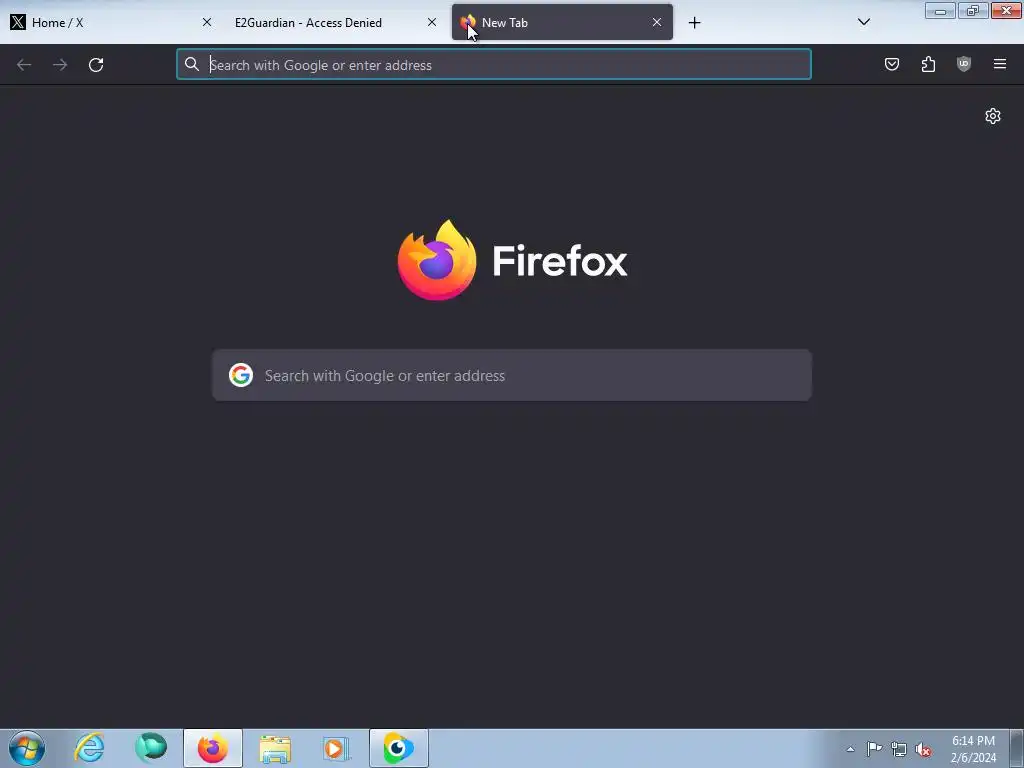Click the muted volume tray icon
The width and height of the screenshot is (1024, 768).
click(x=923, y=749)
